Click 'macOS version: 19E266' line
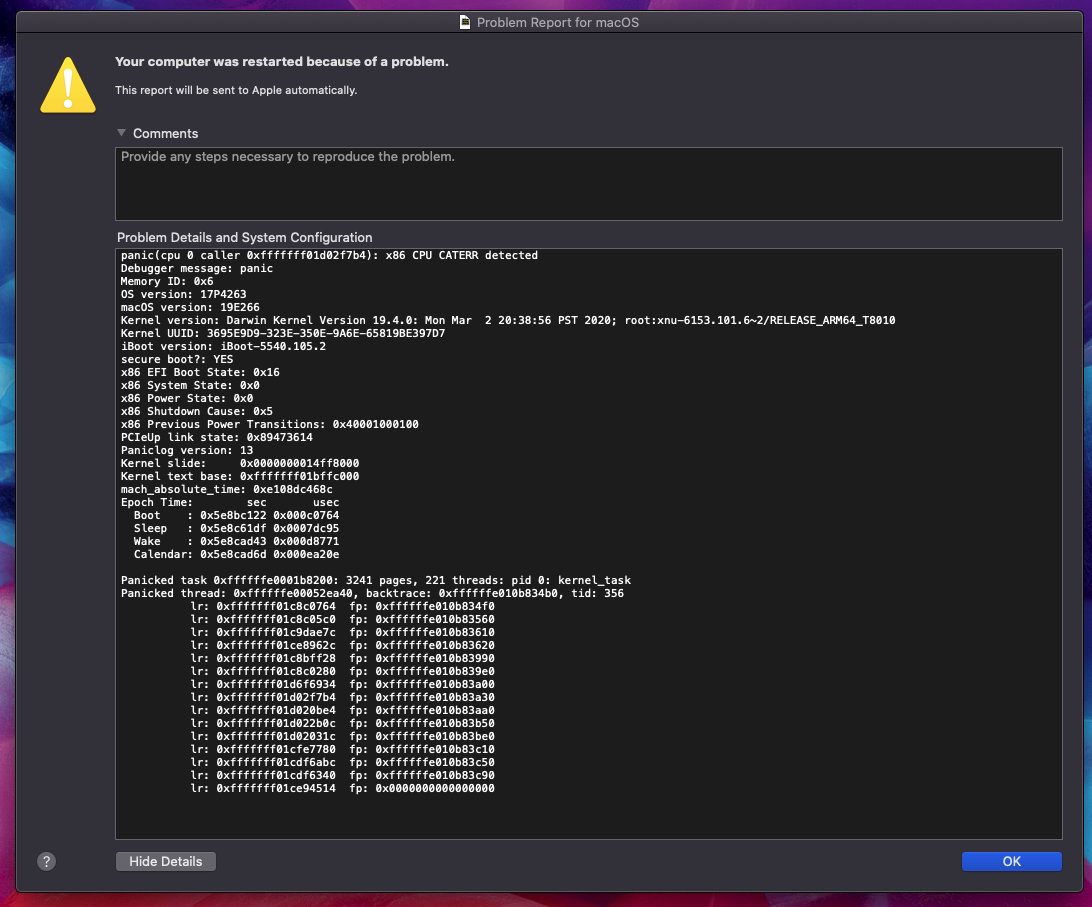1092x907 pixels. coord(190,307)
